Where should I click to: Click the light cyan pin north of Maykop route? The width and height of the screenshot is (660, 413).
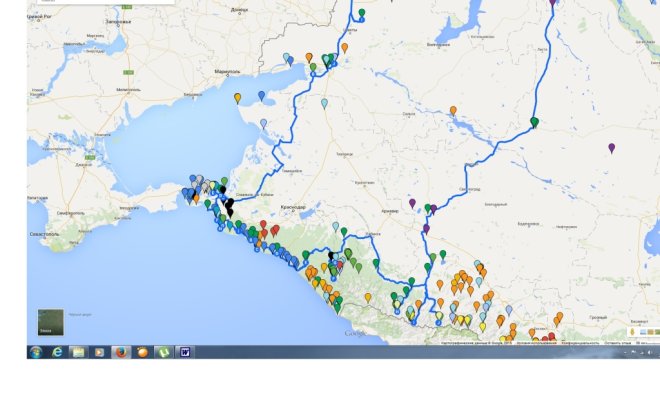(335, 227)
